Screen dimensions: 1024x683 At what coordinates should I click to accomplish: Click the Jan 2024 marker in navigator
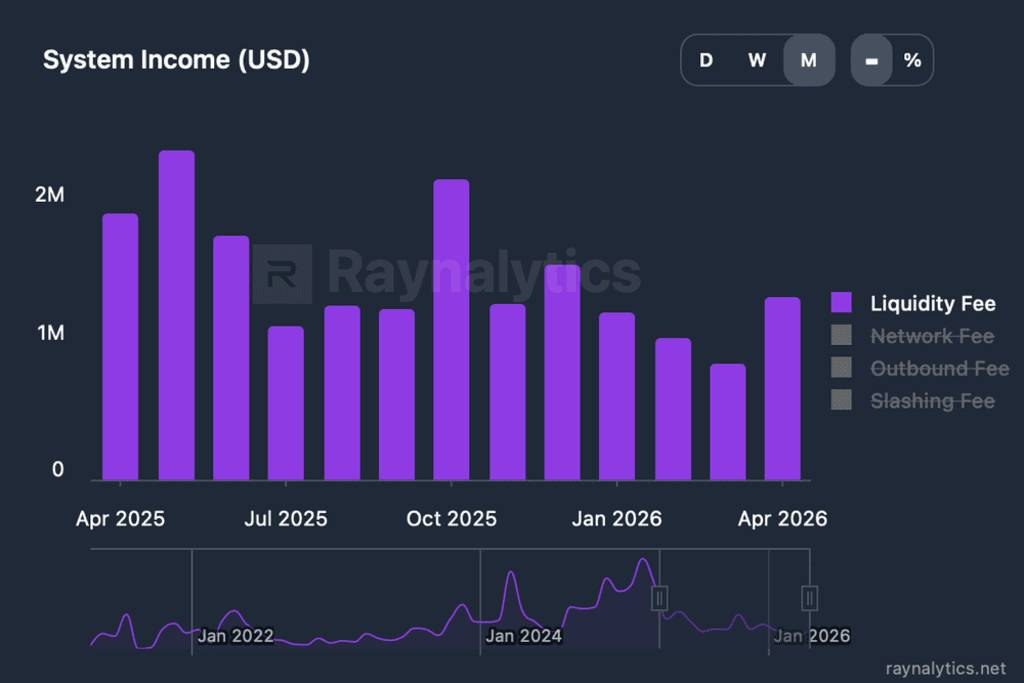[x=523, y=635]
